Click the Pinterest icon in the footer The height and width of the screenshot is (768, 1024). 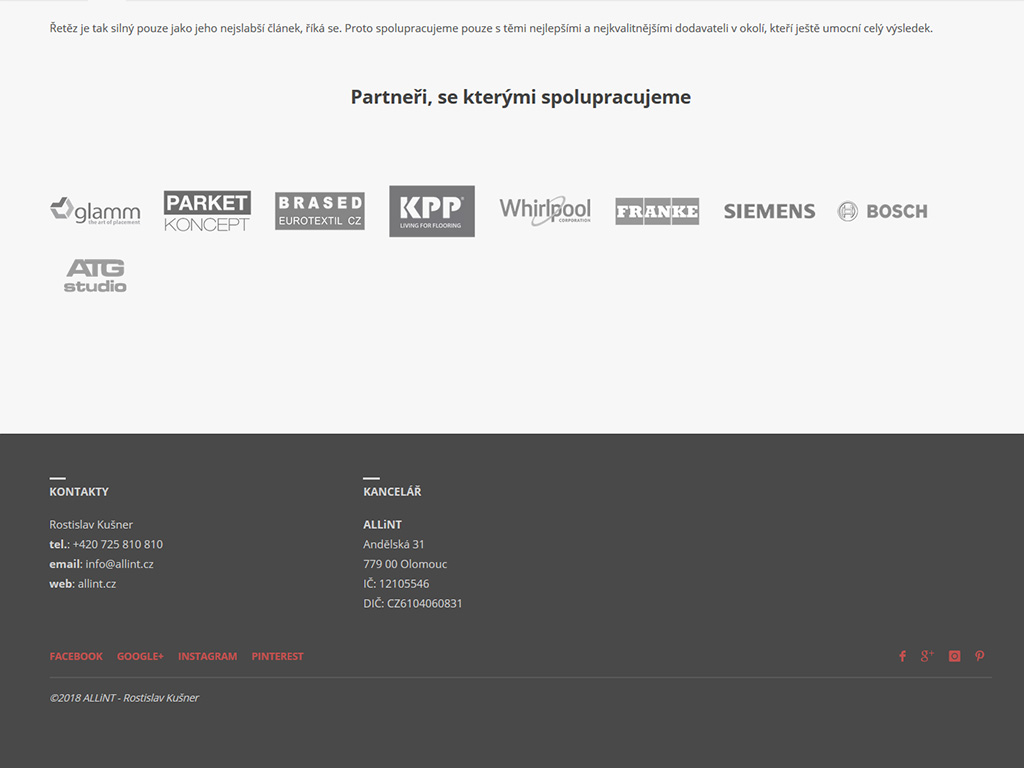pyautogui.click(x=980, y=656)
